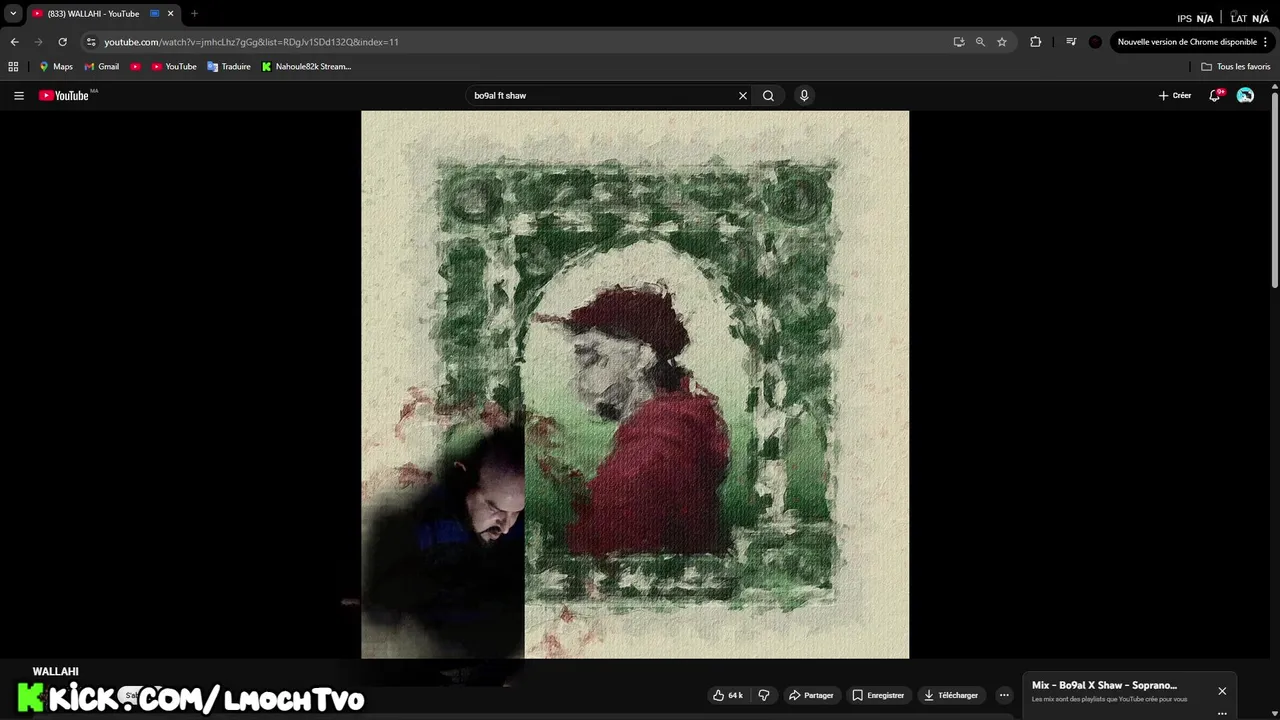
Task: Open the apps grid in bookmarks bar
Action: (13, 67)
